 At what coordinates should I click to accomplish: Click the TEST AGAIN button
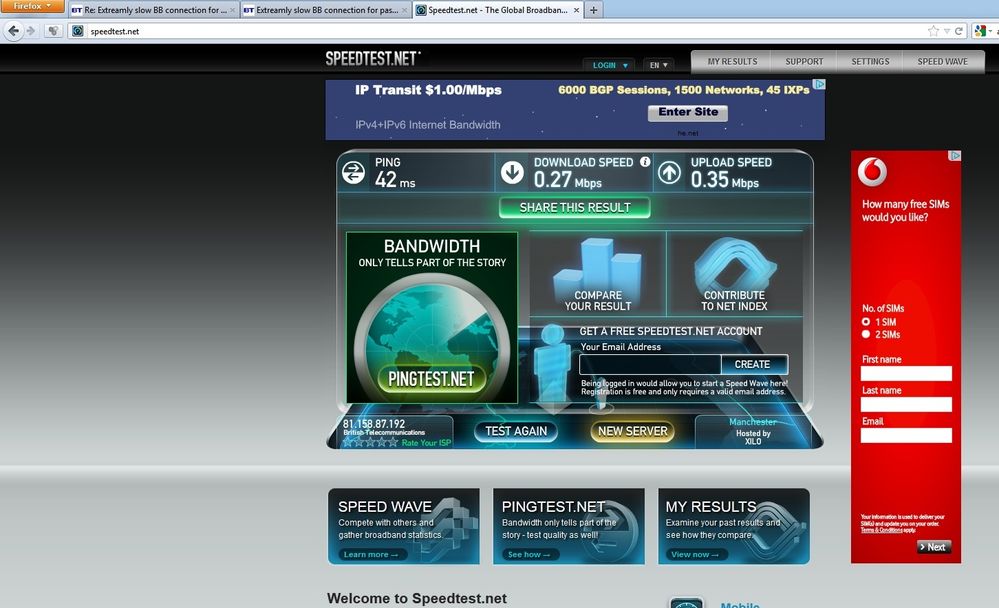[516, 431]
